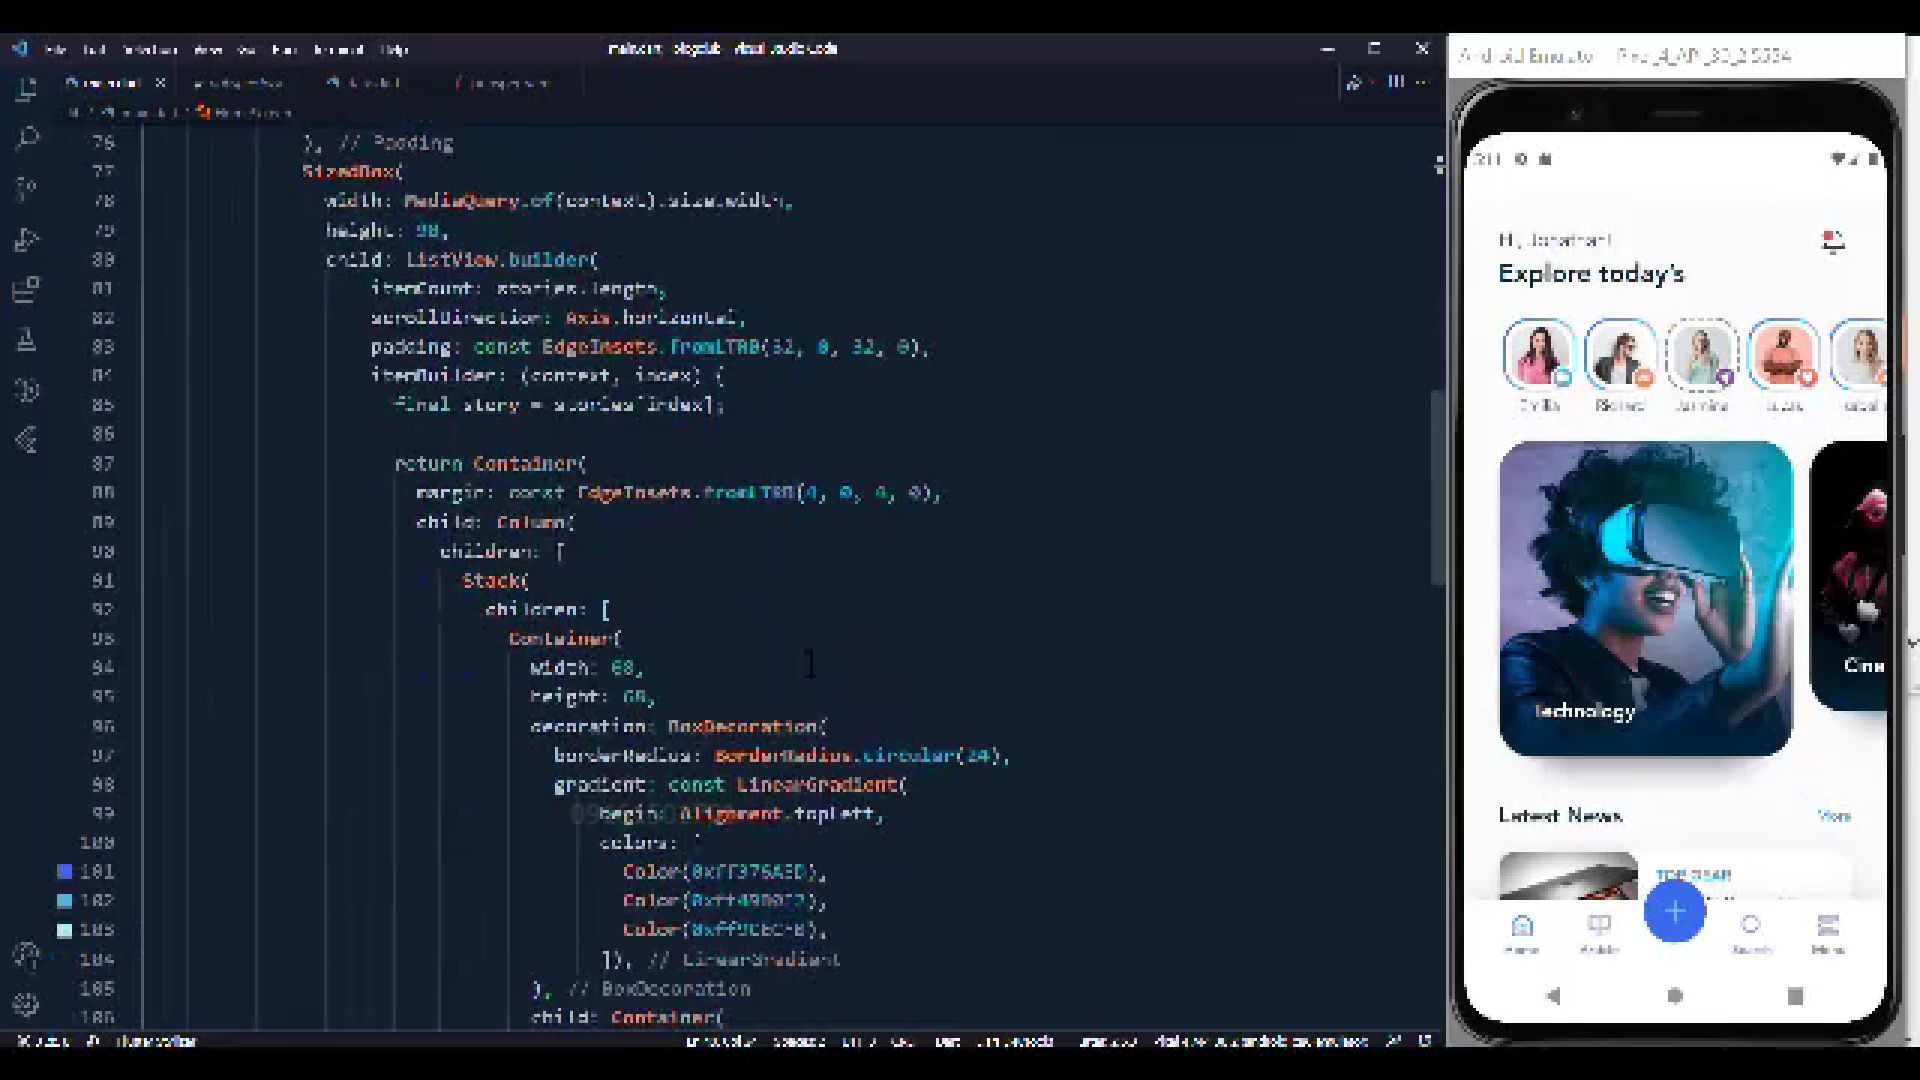Click the editor vertical scrollbar thumb

[x=1438, y=488]
